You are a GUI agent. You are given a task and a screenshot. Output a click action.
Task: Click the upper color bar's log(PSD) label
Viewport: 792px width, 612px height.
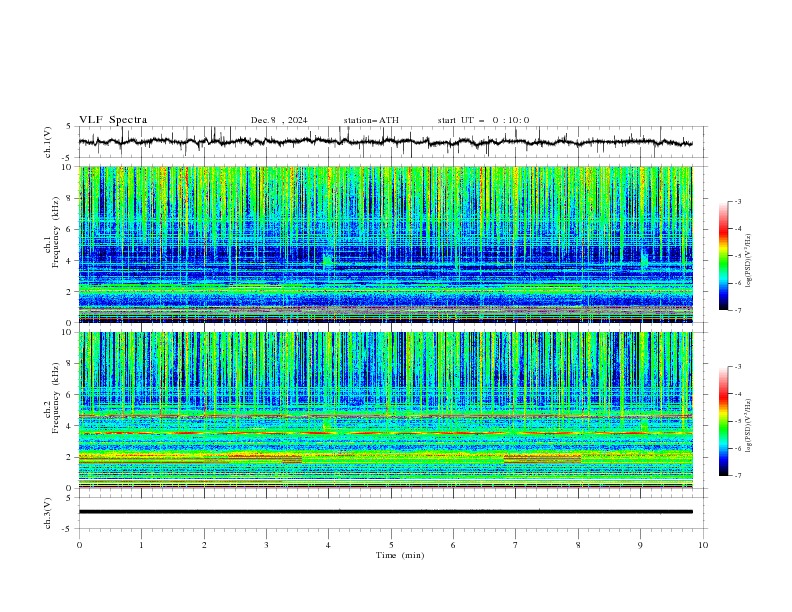click(749, 261)
